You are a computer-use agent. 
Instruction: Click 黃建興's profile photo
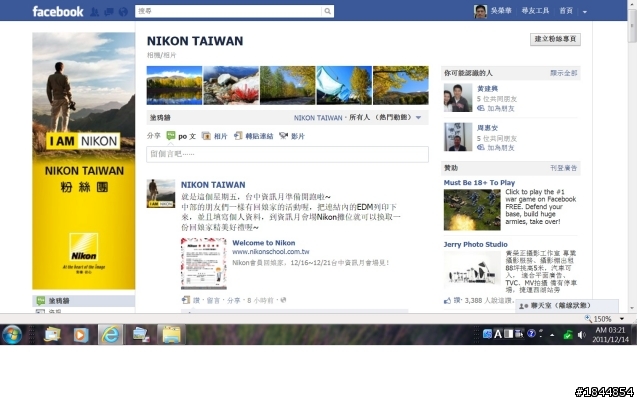tap(458, 98)
